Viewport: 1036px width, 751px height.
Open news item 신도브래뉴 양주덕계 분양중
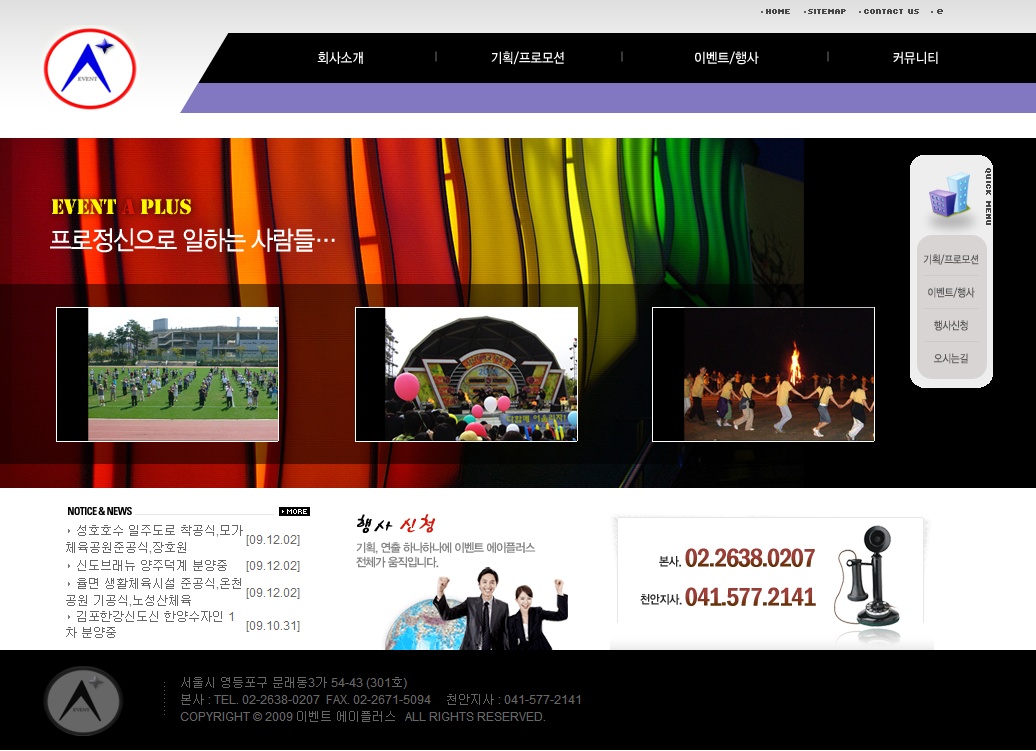click(x=152, y=565)
